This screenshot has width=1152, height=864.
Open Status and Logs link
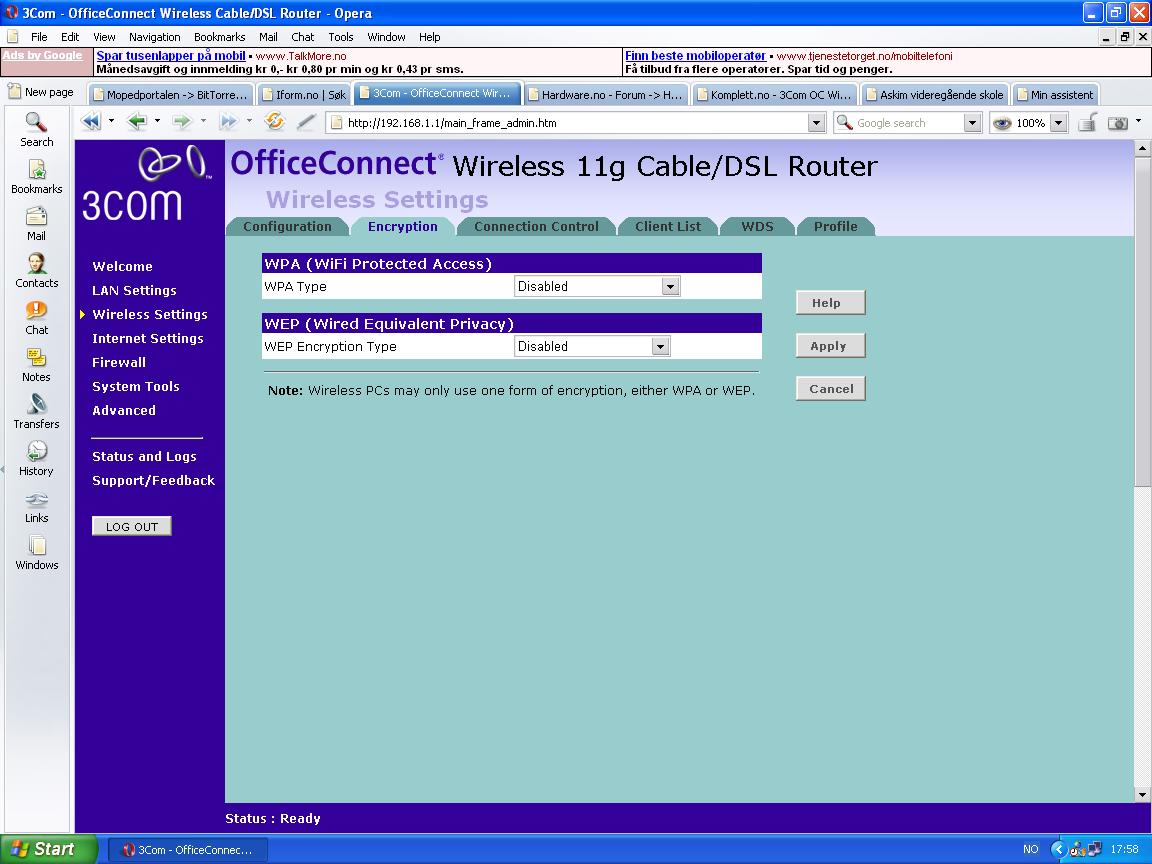tap(144, 456)
